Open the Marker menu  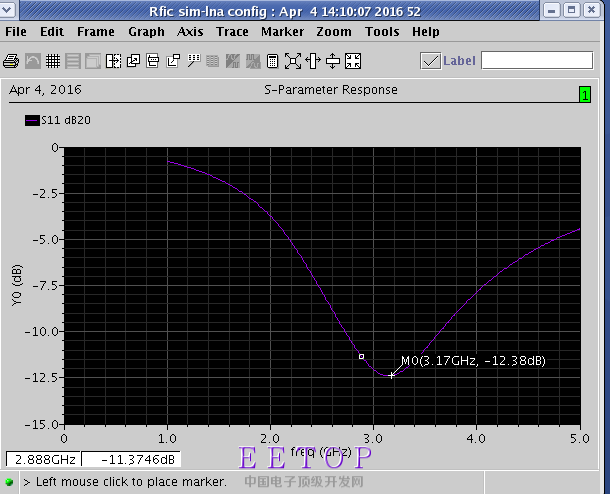(282, 32)
